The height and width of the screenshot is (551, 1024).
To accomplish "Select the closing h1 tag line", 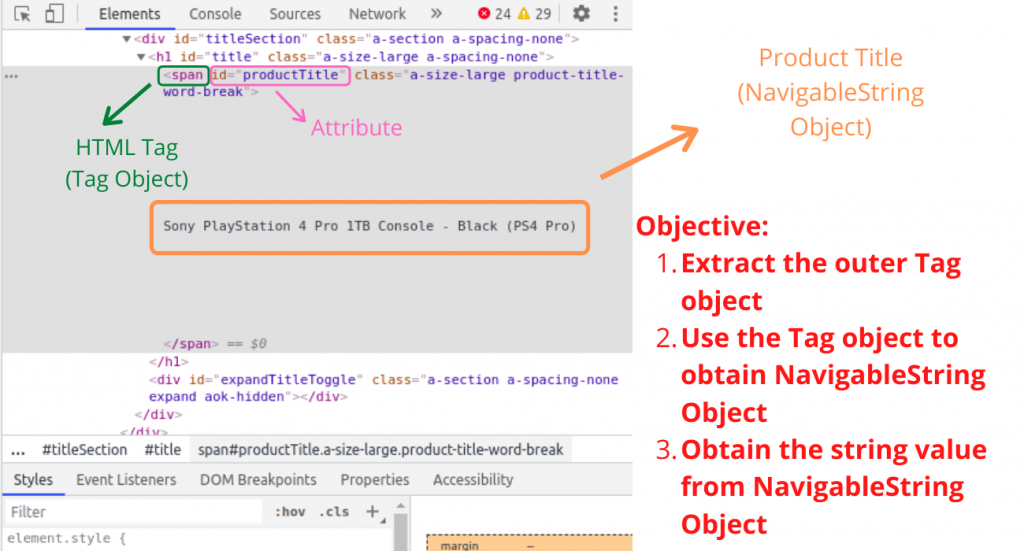I will pos(168,362).
